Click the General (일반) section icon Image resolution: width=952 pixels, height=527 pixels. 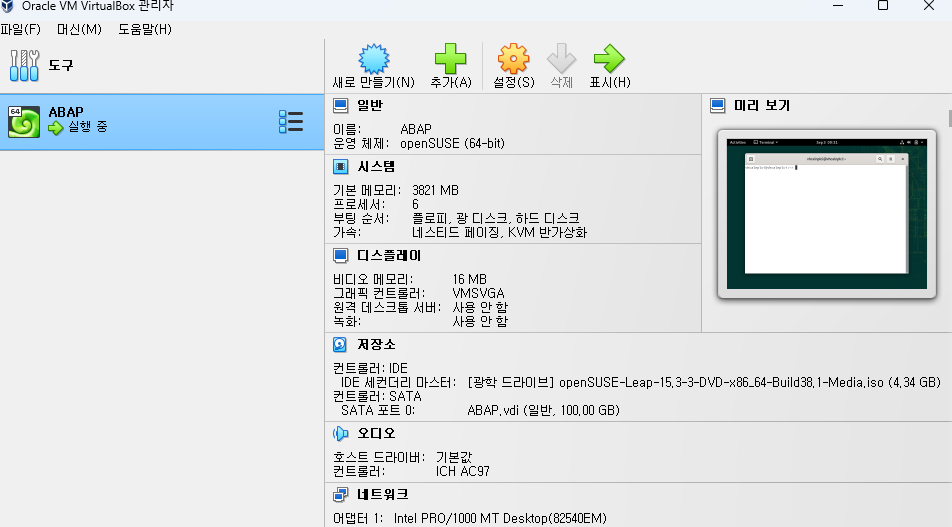[x=341, y=106]
